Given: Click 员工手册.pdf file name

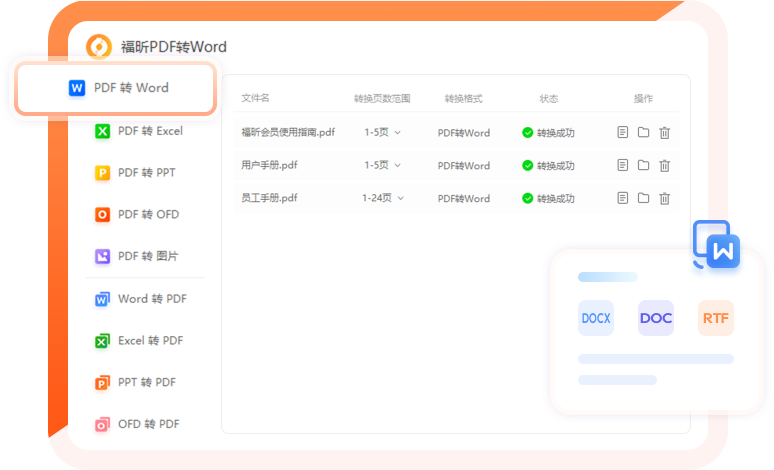Looking at the screenshot, I should 269,198.
